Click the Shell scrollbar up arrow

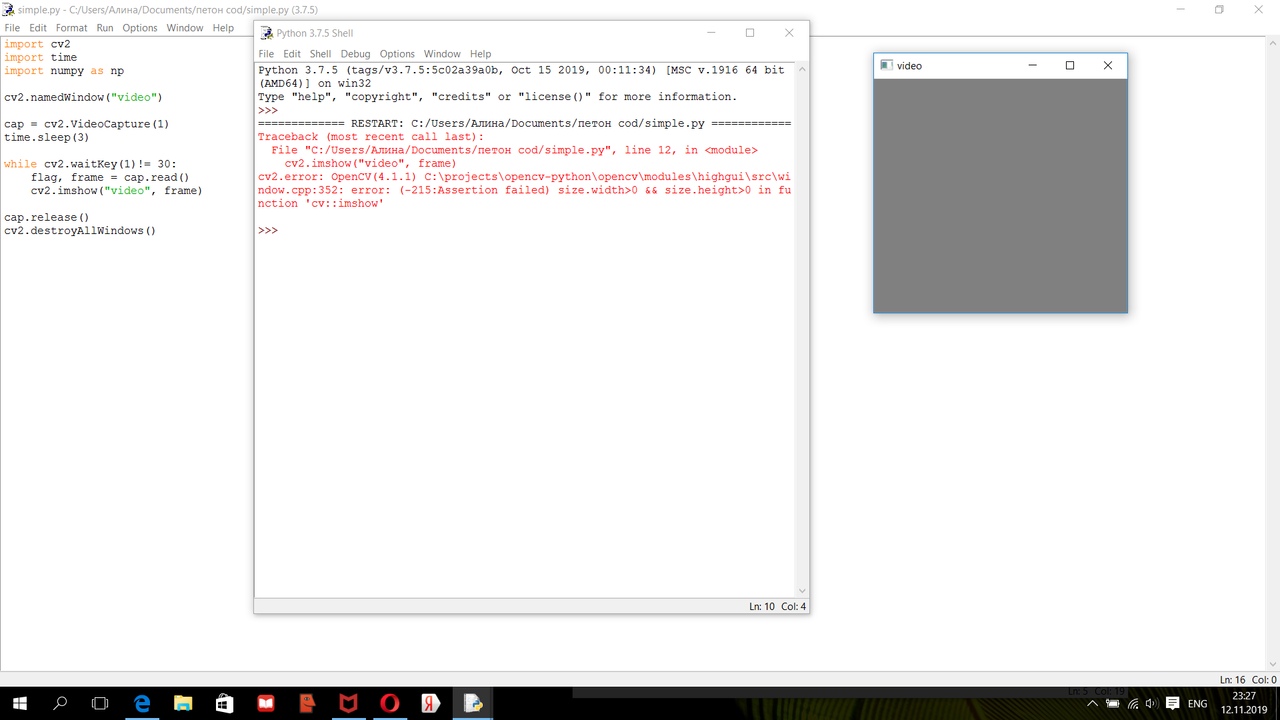(x=801, y=69)
